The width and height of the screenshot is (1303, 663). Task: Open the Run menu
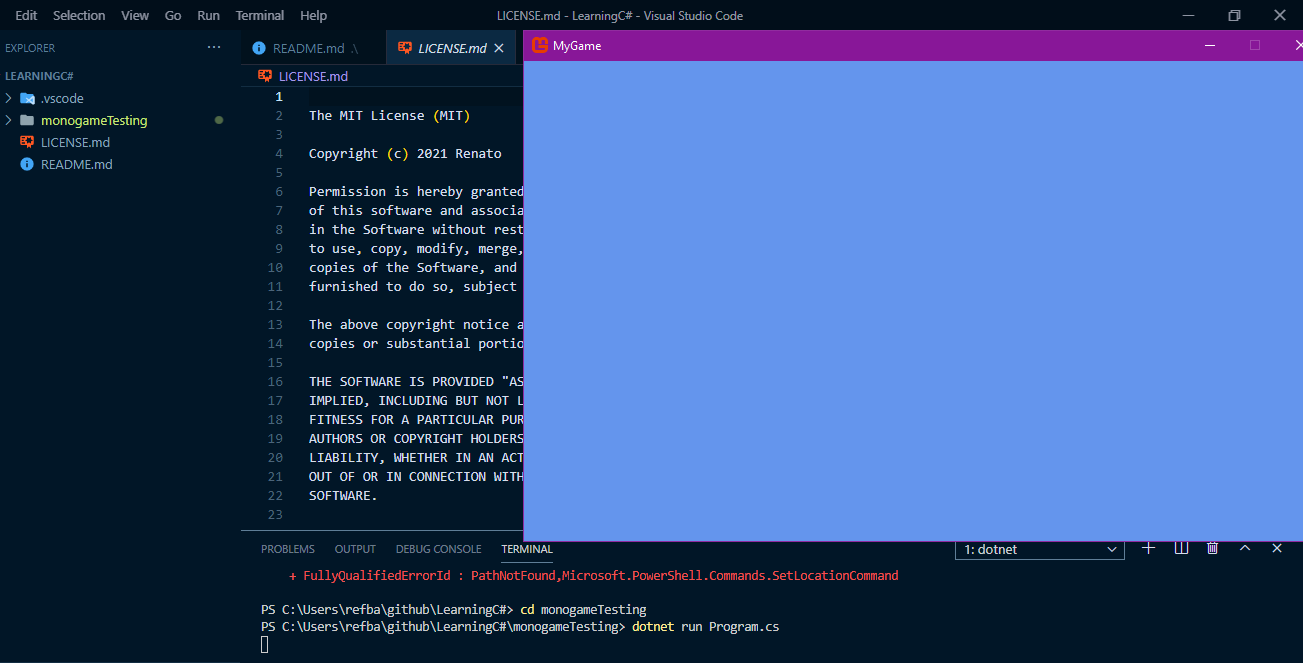click(x=208, y=15)
